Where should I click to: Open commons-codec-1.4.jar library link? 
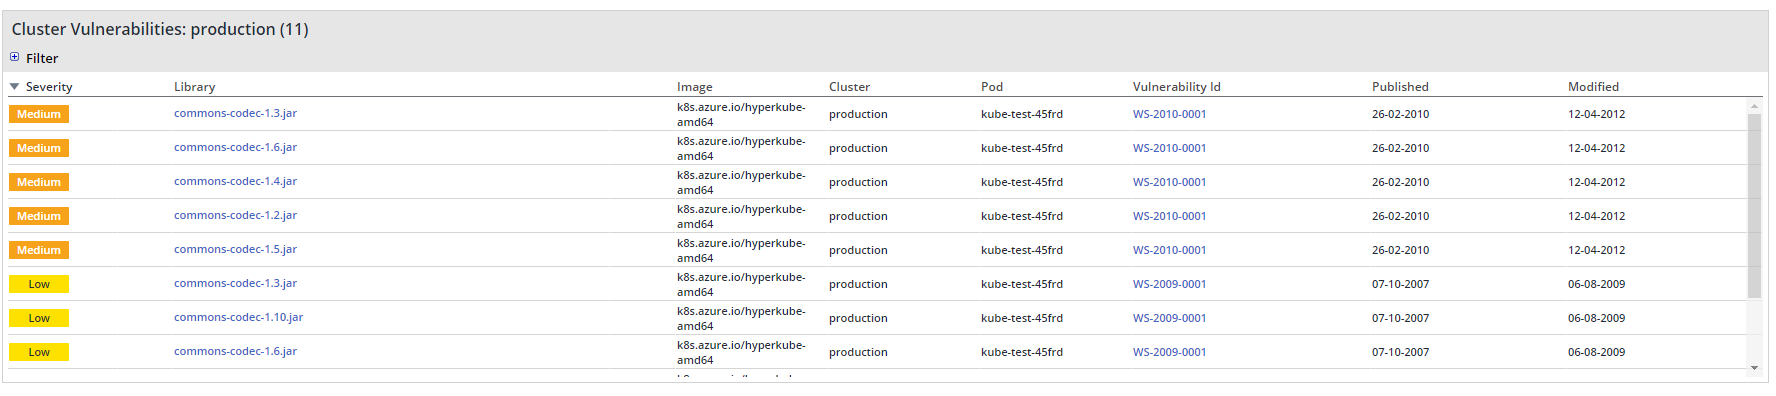(x=235, y=181)
